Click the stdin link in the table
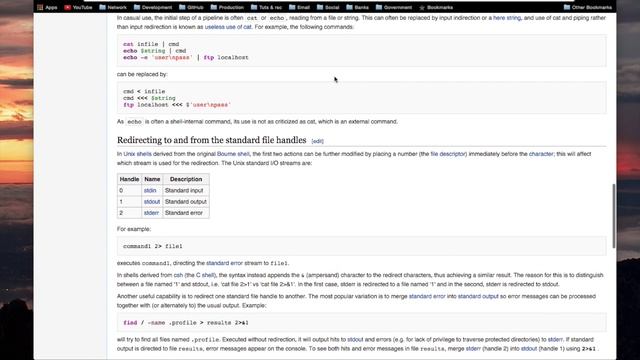Image resolution: width=640 pixels, height=360 pixels. [x=150, y=191]
